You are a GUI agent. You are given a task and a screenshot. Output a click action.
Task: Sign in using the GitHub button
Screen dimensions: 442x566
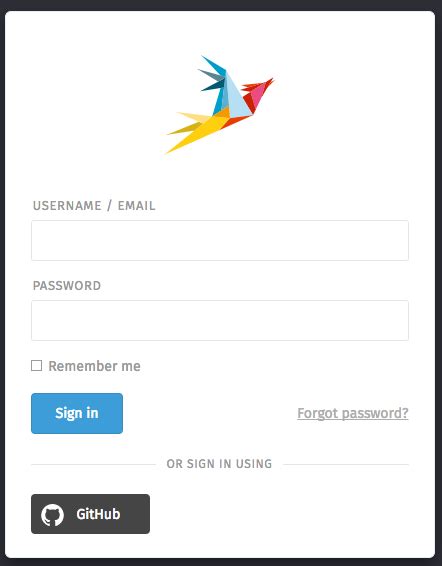pyautogui.click(x=90, y=514)
